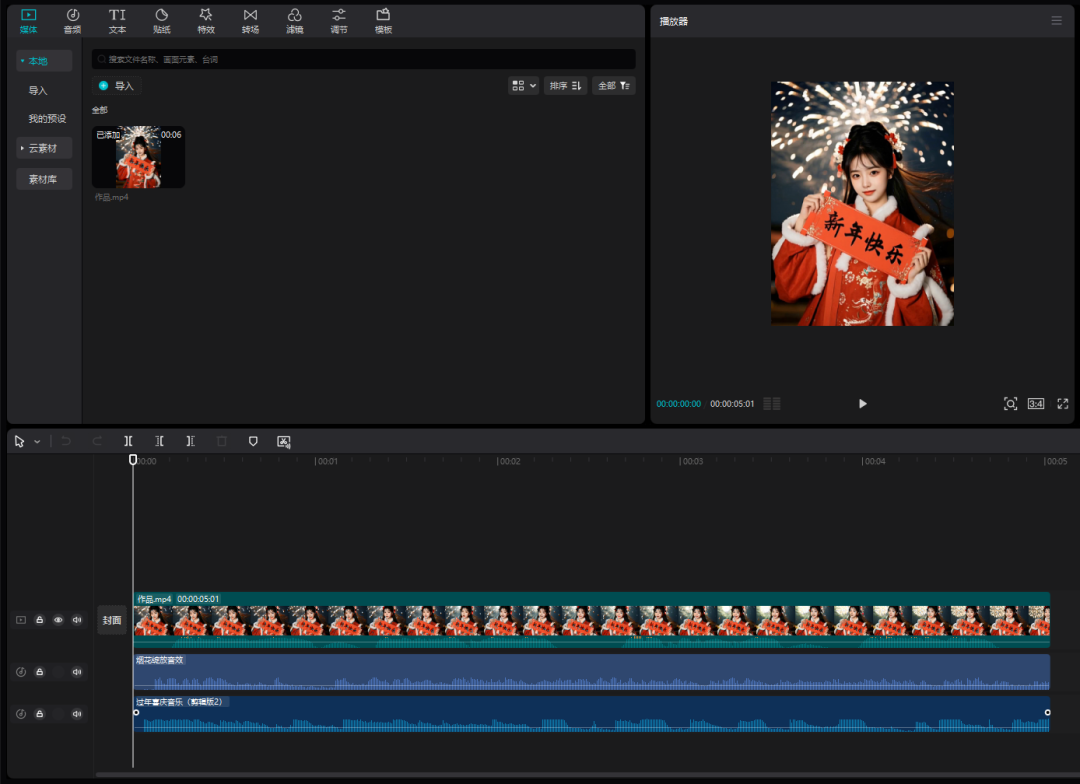Screen dimensions: 1080x784
Task: Click the fullscreen icon in the player
Action: (1063, 404)
